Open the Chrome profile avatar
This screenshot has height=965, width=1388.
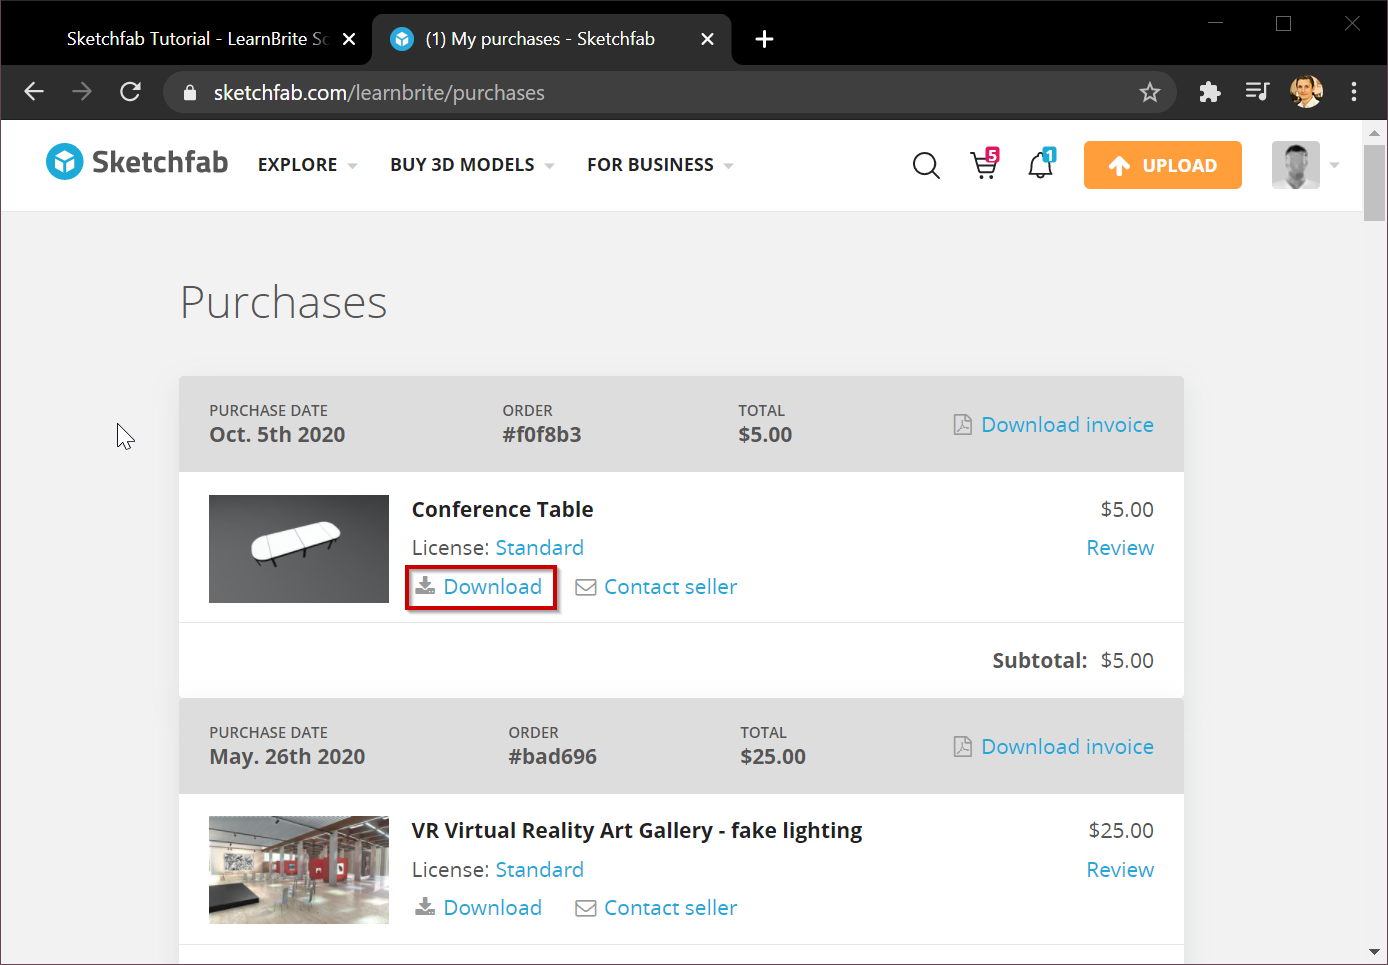1306,92
